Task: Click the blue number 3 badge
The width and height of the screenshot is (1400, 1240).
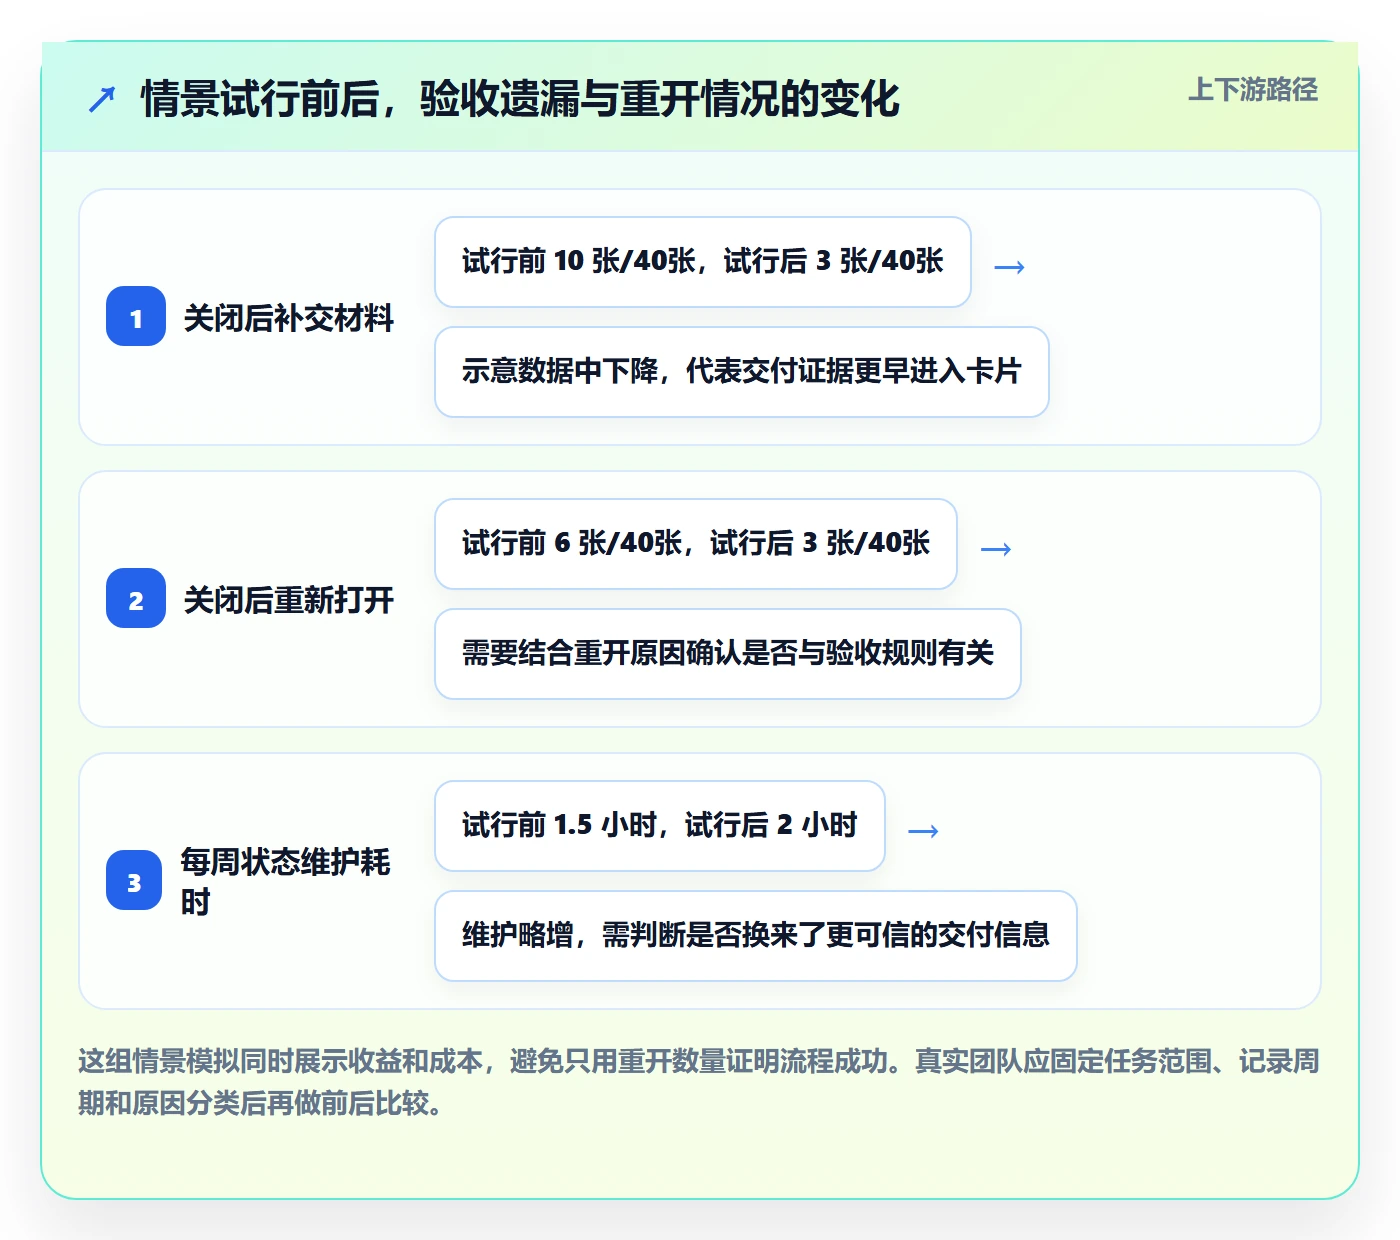Action: click(x=134, y=880)
